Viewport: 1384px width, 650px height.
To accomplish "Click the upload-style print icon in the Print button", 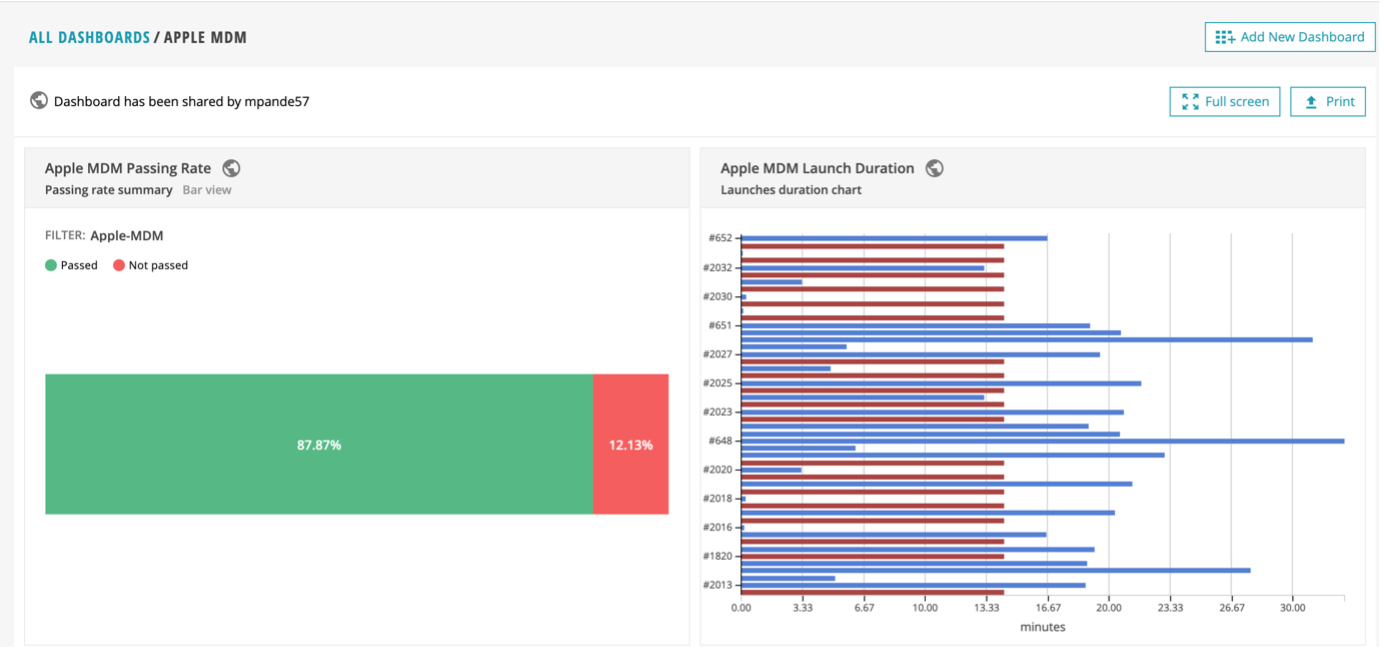I will 1311,101.
